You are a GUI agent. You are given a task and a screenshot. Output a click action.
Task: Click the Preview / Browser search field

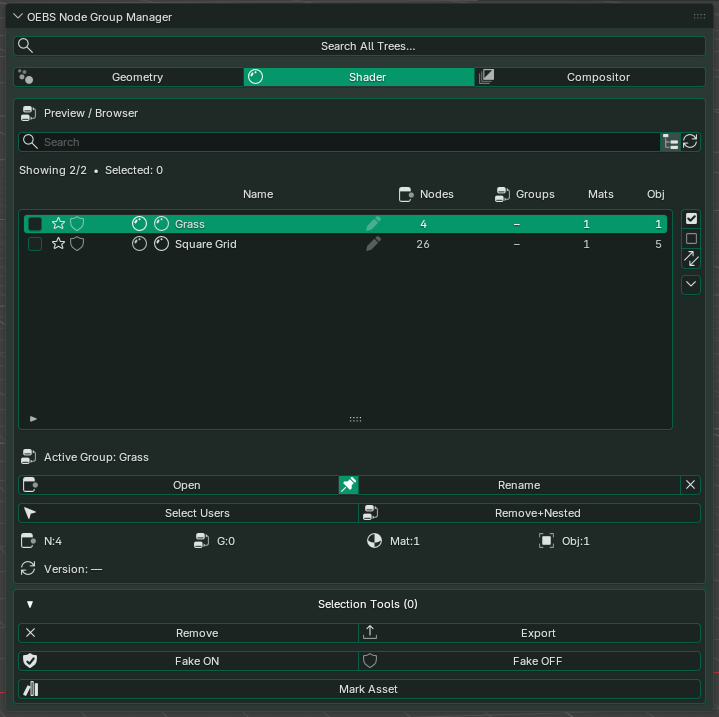339,142
